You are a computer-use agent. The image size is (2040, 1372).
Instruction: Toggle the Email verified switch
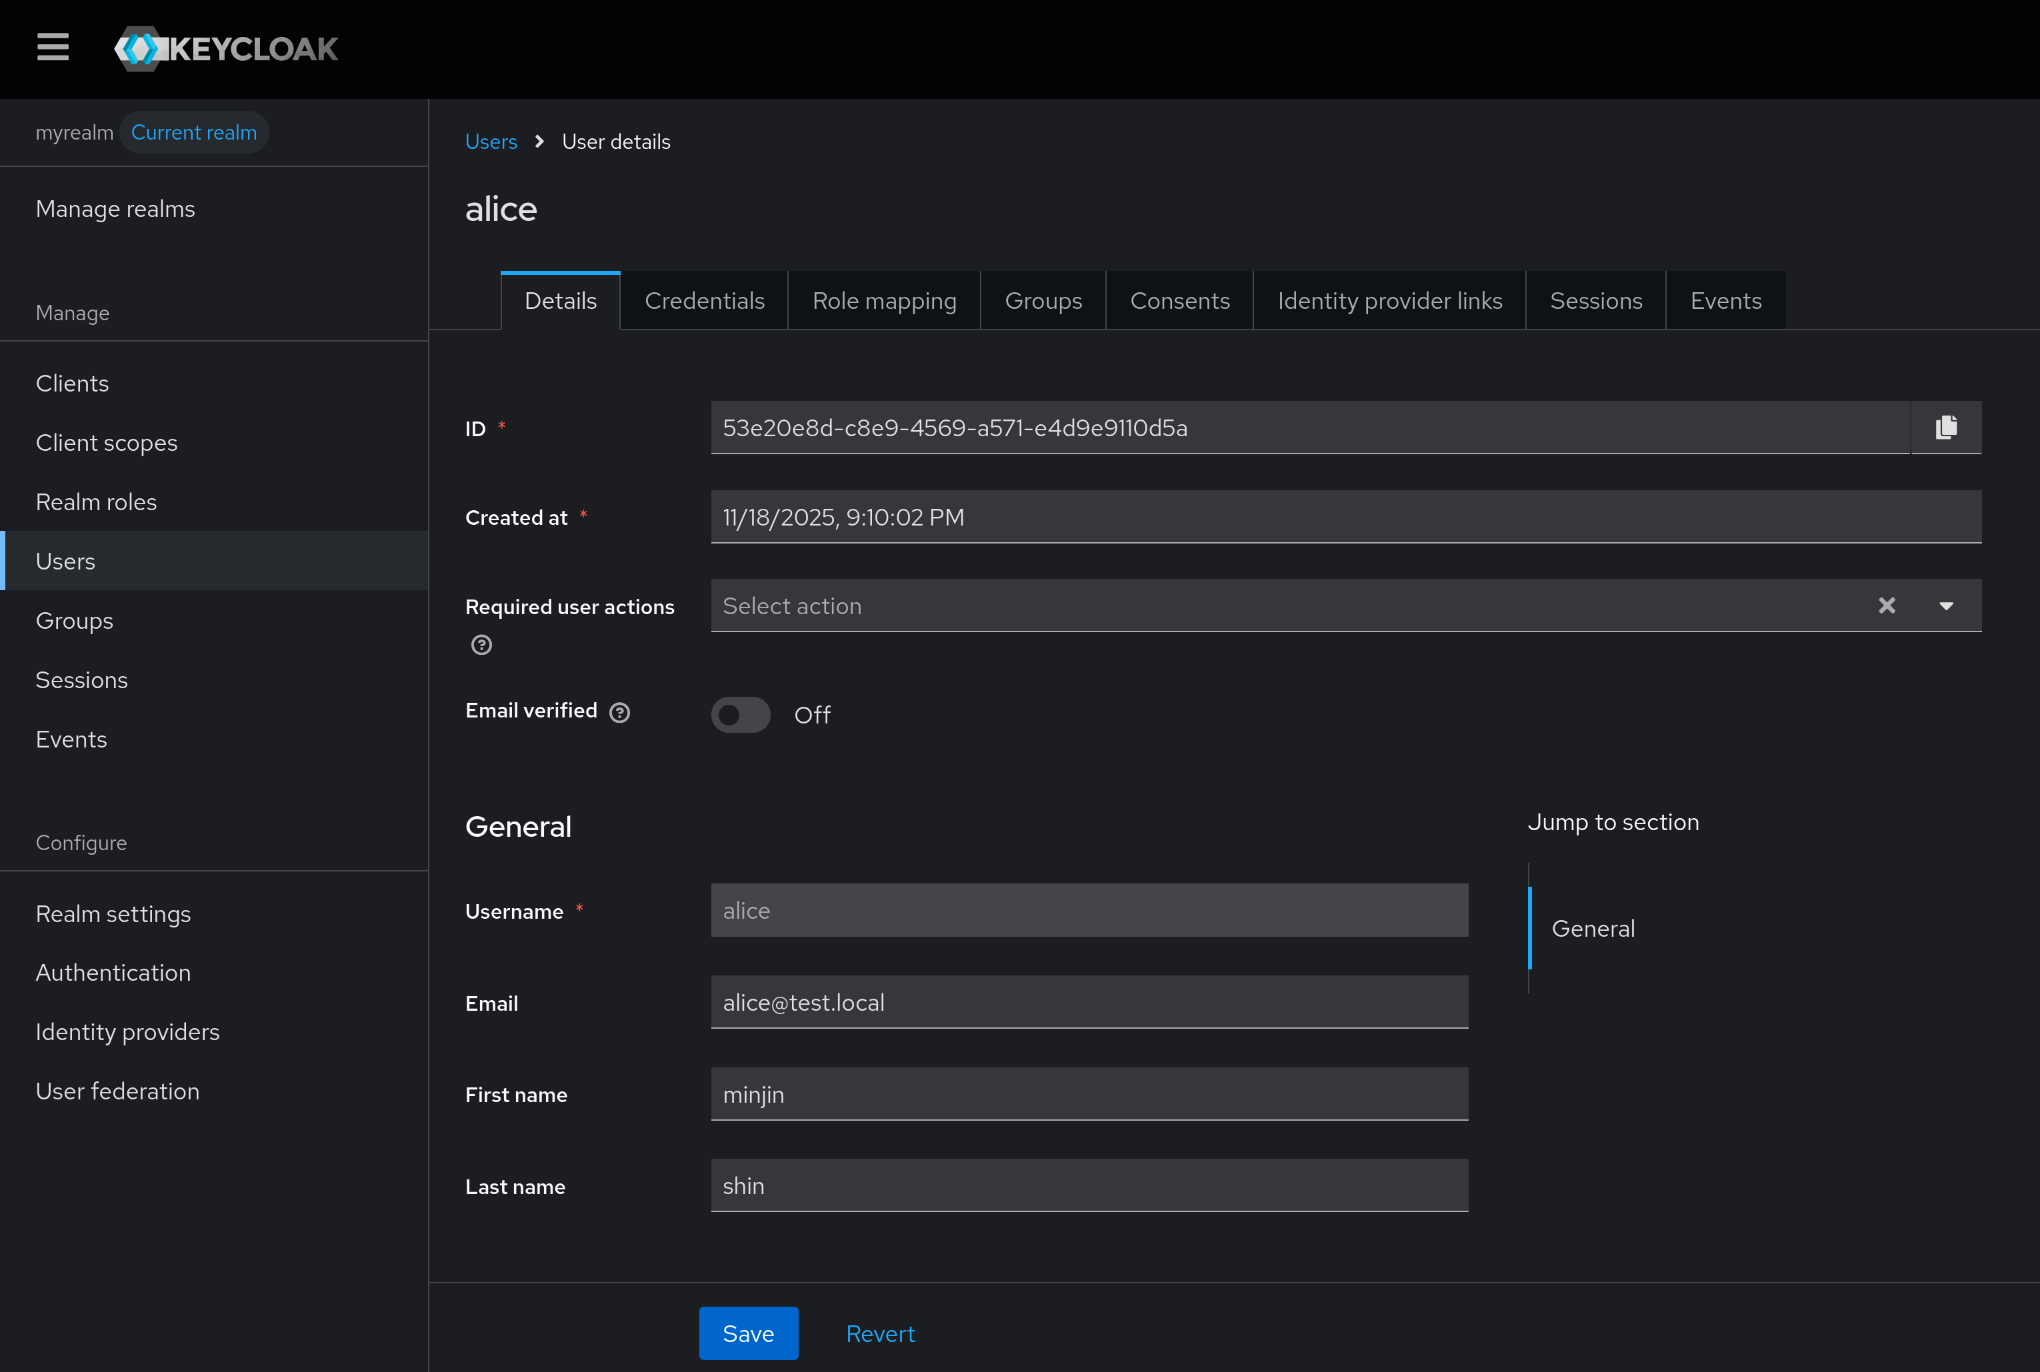(x=741, y=715)
